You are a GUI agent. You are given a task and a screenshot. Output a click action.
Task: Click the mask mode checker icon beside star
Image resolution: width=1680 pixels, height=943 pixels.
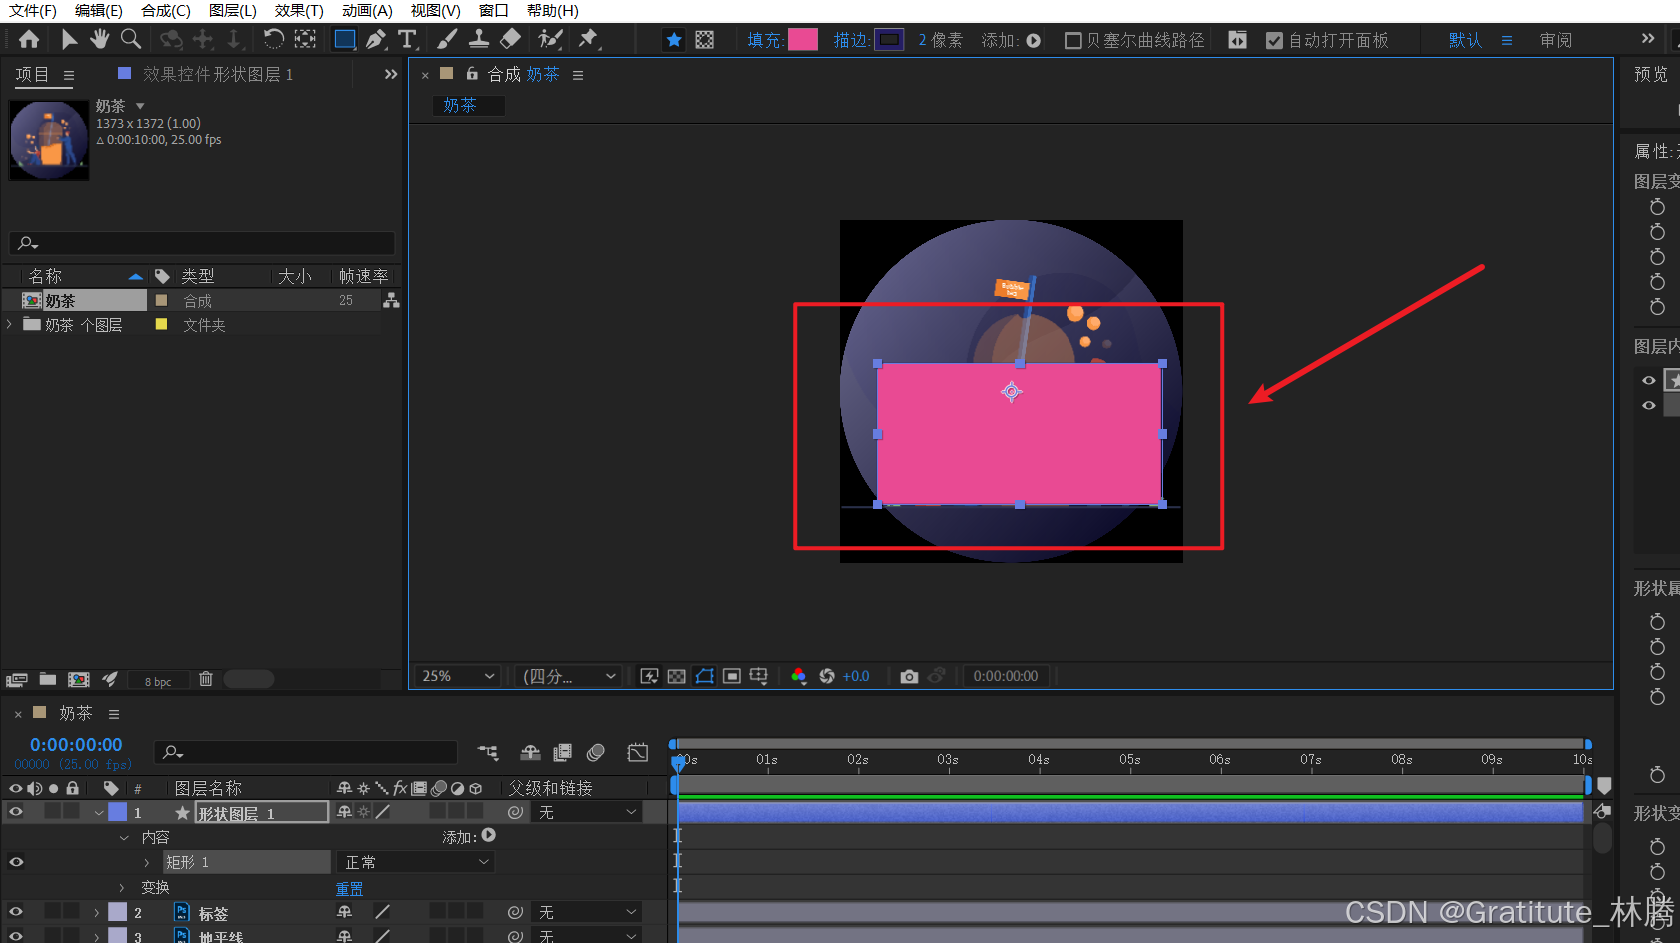click(705, 40)
